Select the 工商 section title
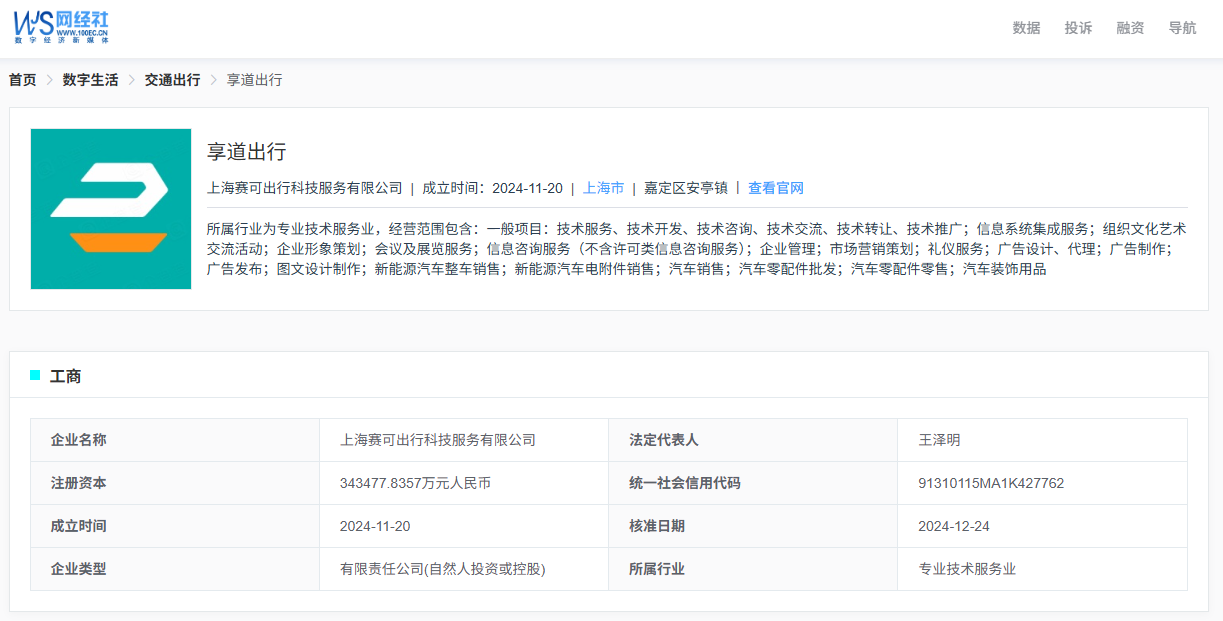 (66, 376)
